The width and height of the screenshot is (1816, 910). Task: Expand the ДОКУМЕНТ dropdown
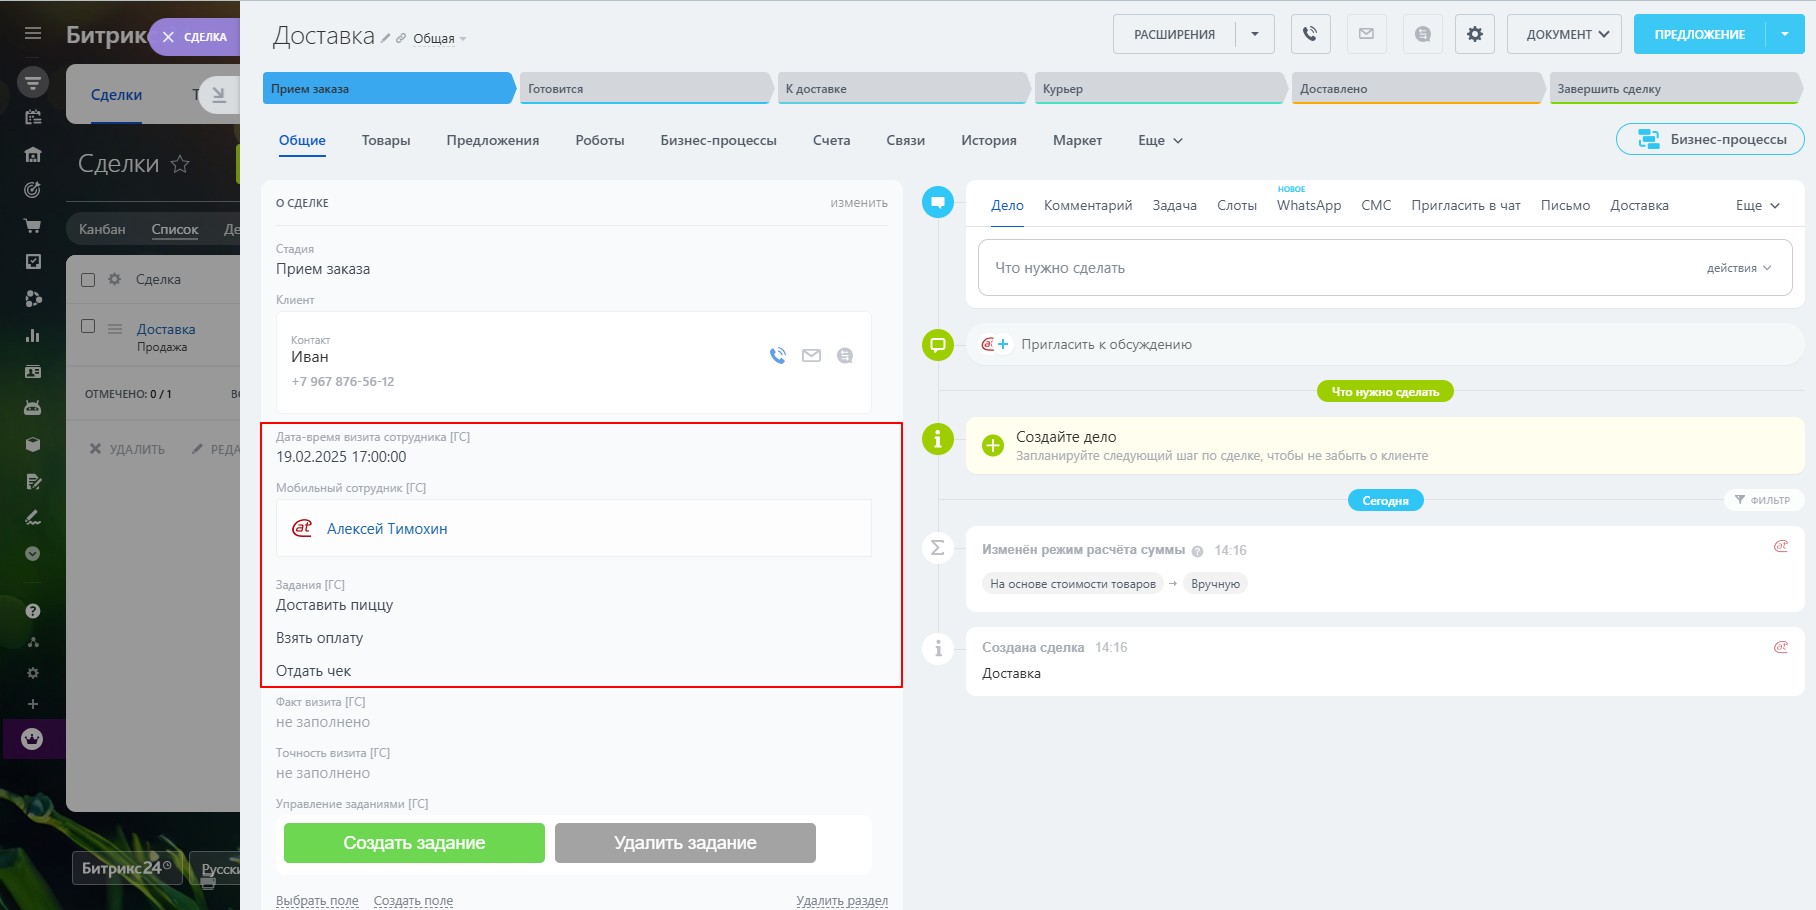tap(1564, 34)
